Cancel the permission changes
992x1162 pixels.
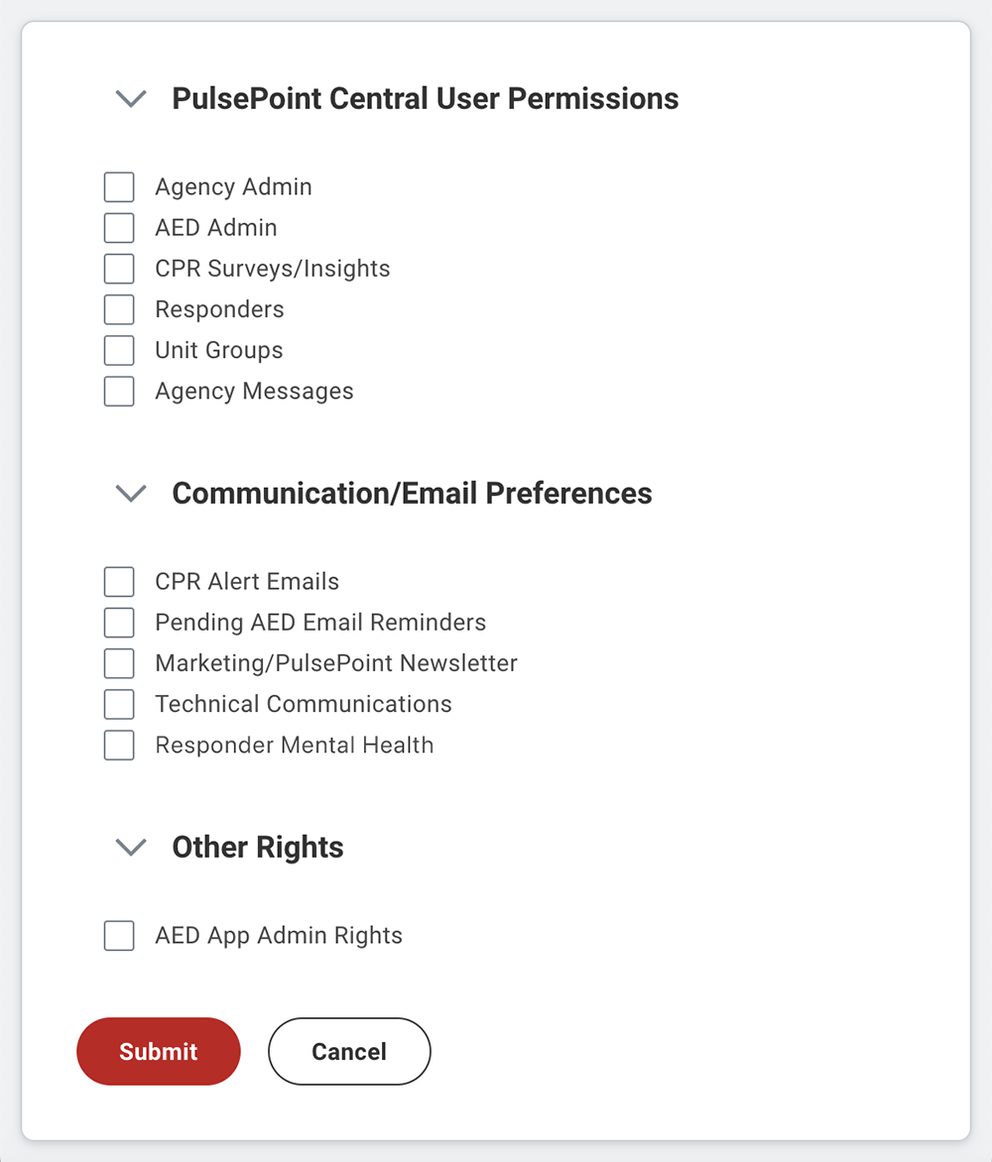coord(348,1051)
